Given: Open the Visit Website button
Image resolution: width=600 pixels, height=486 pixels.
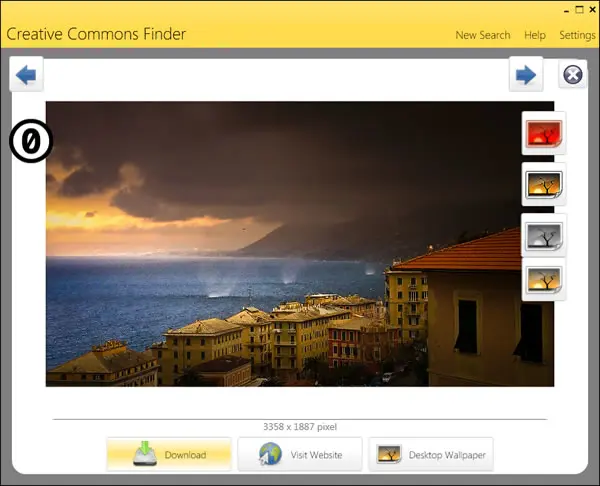Looking at the screenshot, I should click(x=300, y=455).
